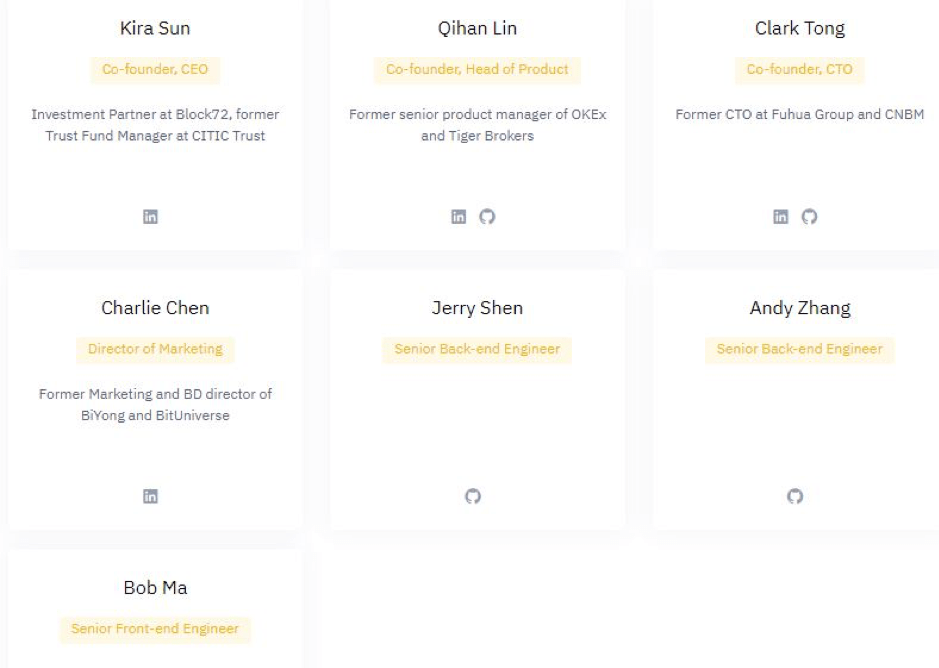Click the Director of Marketing badge
939x668 pixels.
coord(155,349)
